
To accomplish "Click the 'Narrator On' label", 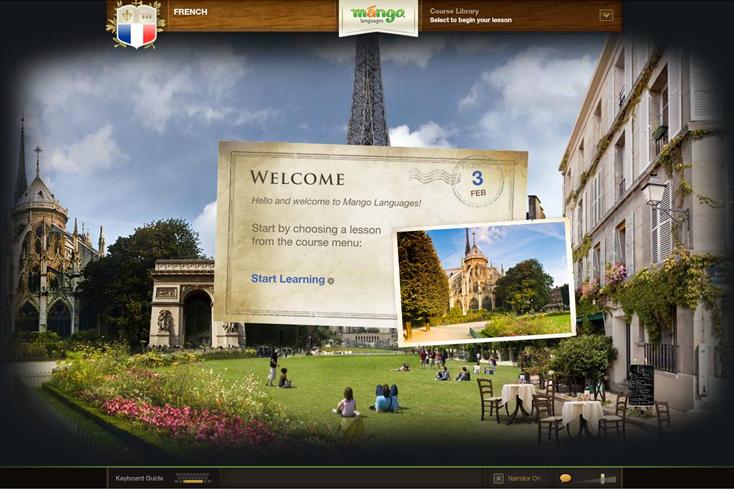I will tap(524, 478).
